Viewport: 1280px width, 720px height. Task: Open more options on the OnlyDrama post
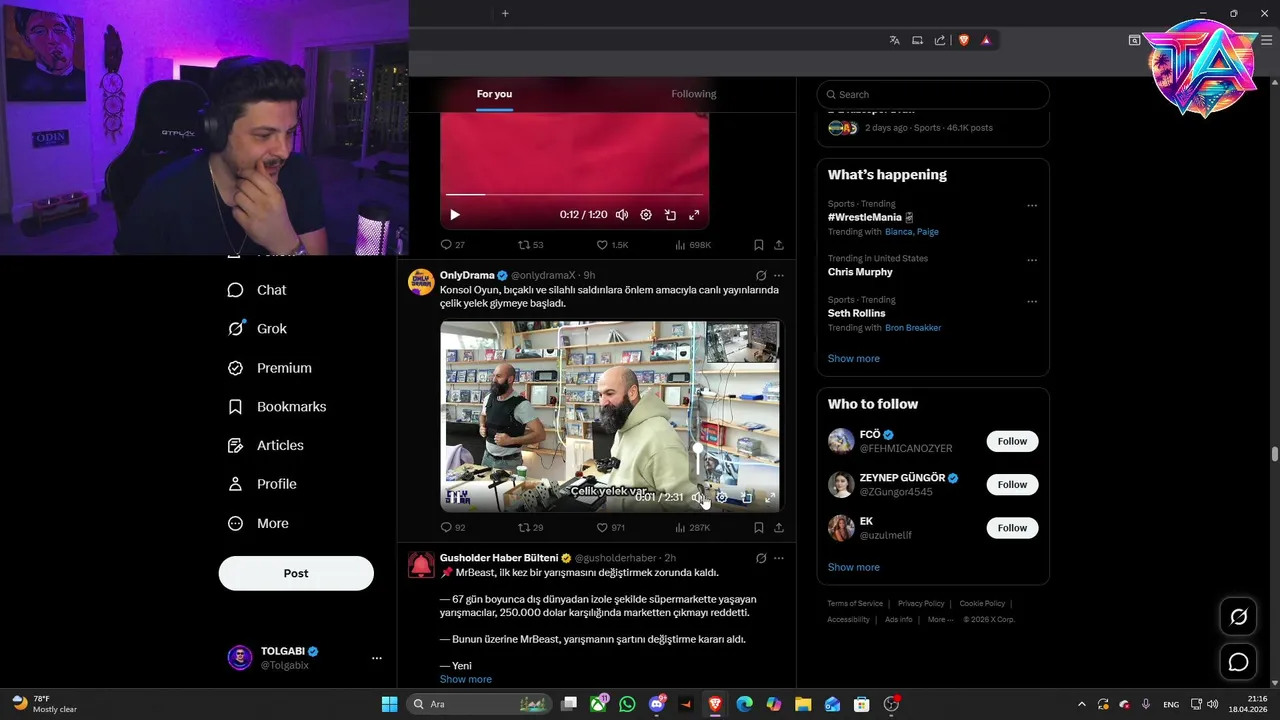779,276
